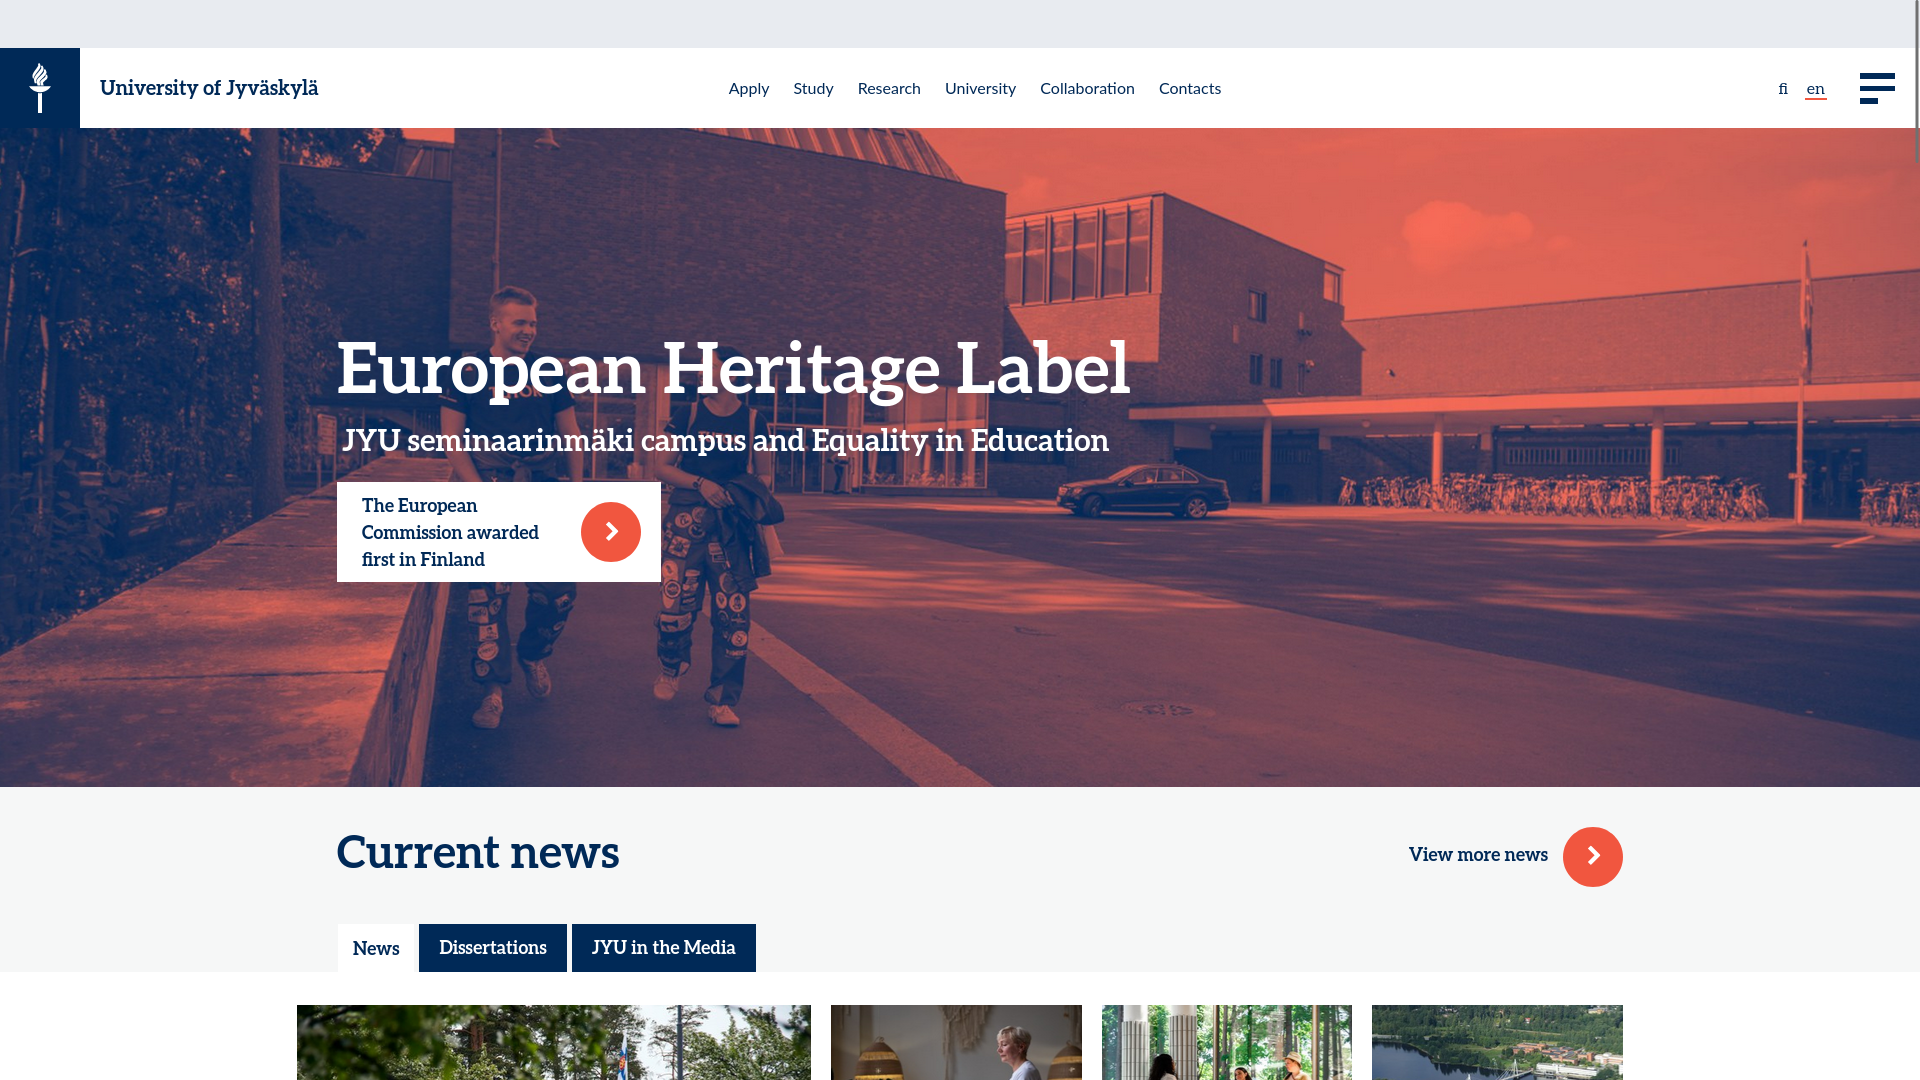Open the news thumbnail with woman and lamps

tap(956, 1042)
